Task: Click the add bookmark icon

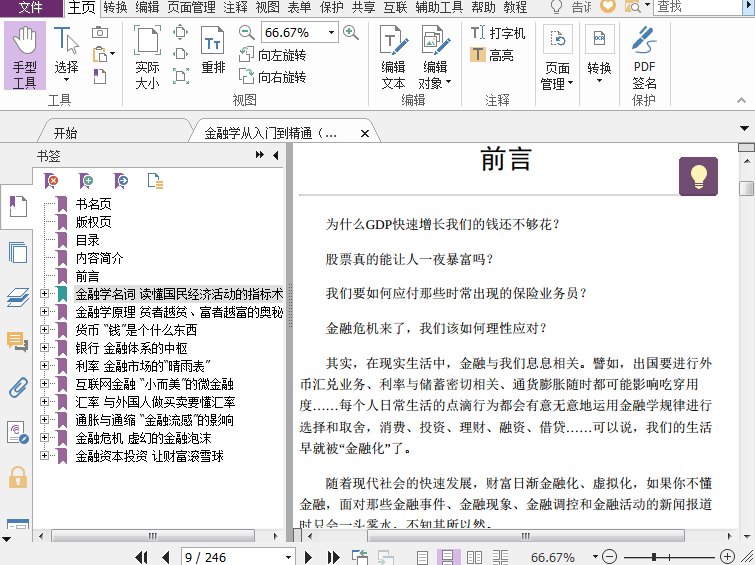Action: click(86, 181)
